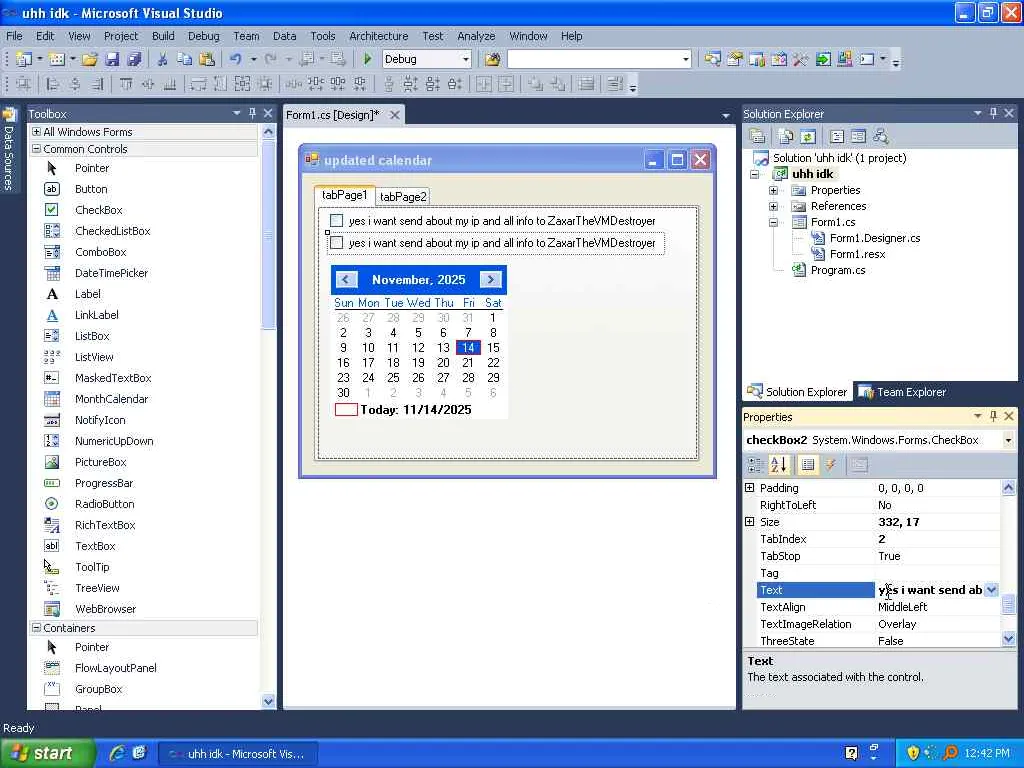The height and width of the screenshot is (768, 1024).
Task: Click View Class Diagram icon in Solution Explorer
Action: click(880, 136)
